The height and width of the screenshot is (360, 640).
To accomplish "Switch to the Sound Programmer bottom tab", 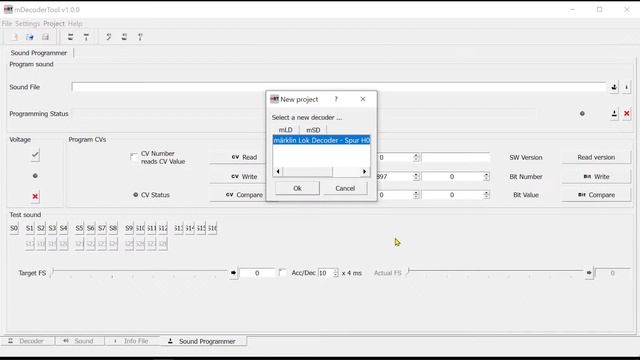I will pyautogui.click(x=203, y=341).
